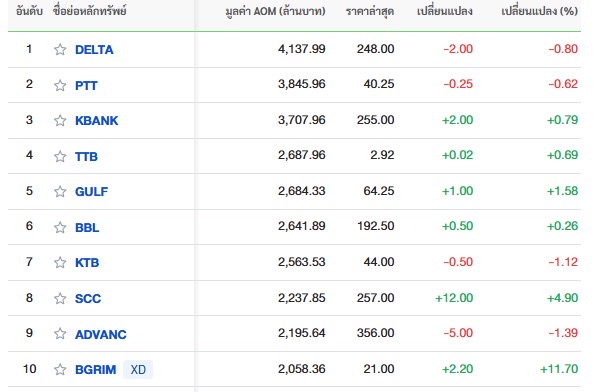Image resolution: width=601 pixels, height=392 pixels.
Task: Click the star icon beside GULF
Action: point(60,191)
